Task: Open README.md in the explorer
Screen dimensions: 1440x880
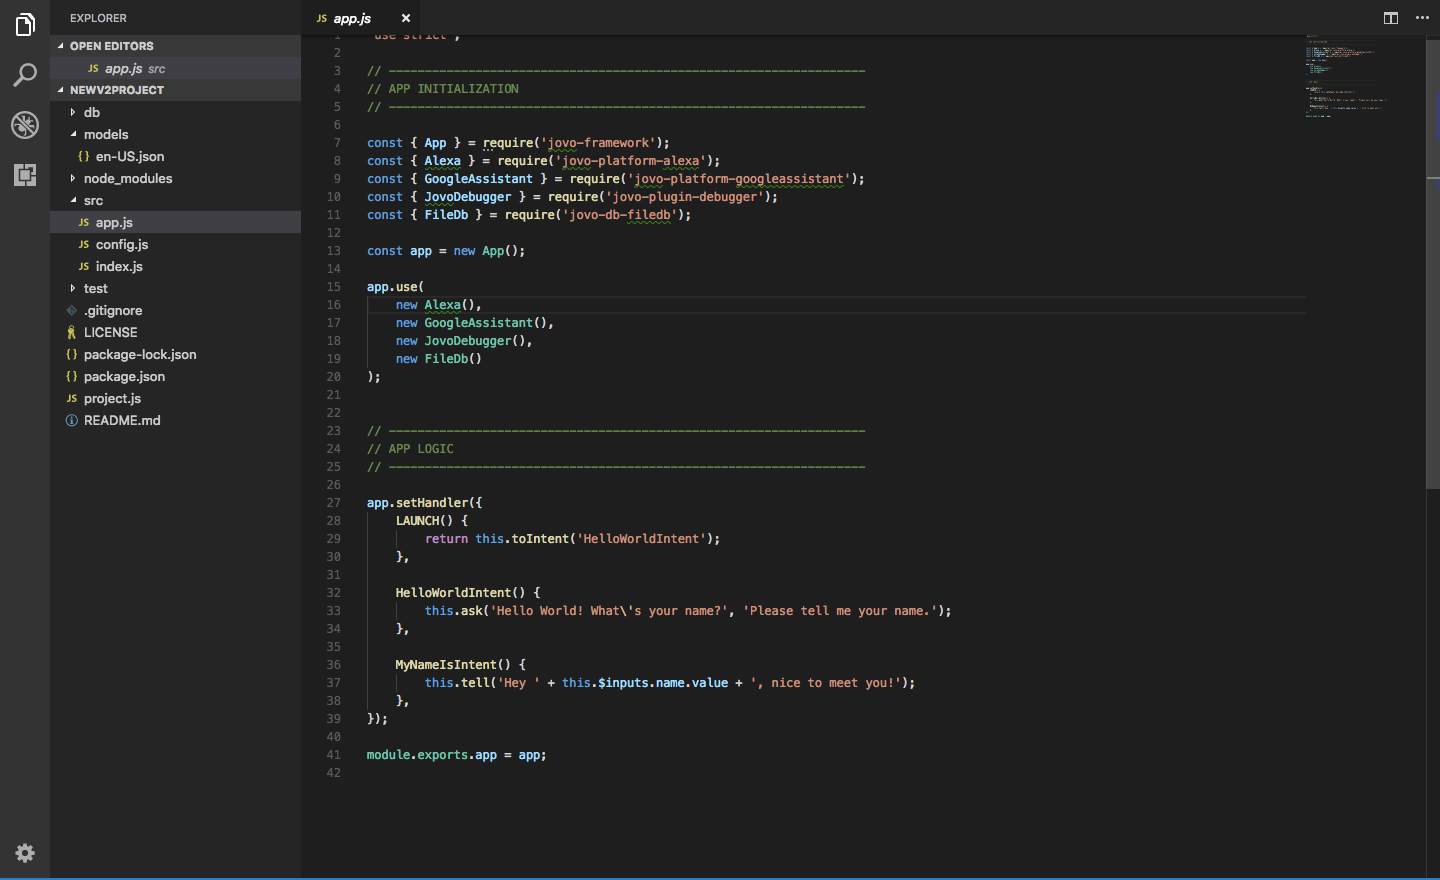Action: [x=122, y=420]
